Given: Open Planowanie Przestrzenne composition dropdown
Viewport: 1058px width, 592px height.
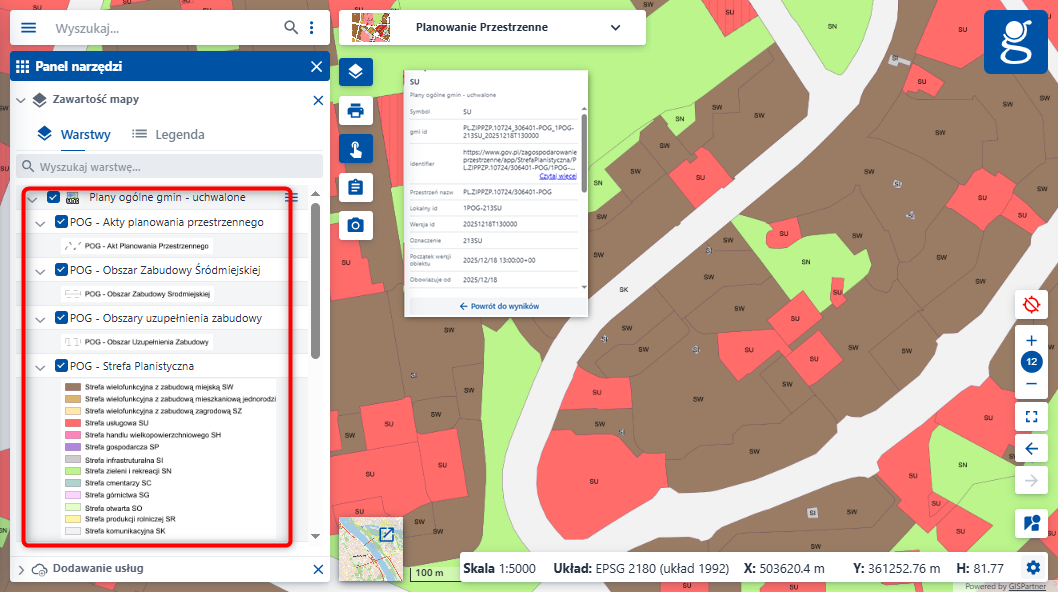Looking at the screenshot, I should coord(615,28).
